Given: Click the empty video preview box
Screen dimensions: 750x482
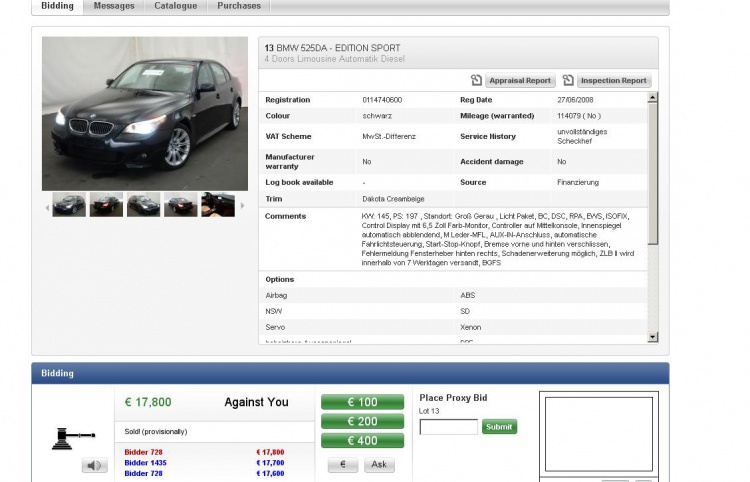Looking at the screenshot, I should point(599,434).
